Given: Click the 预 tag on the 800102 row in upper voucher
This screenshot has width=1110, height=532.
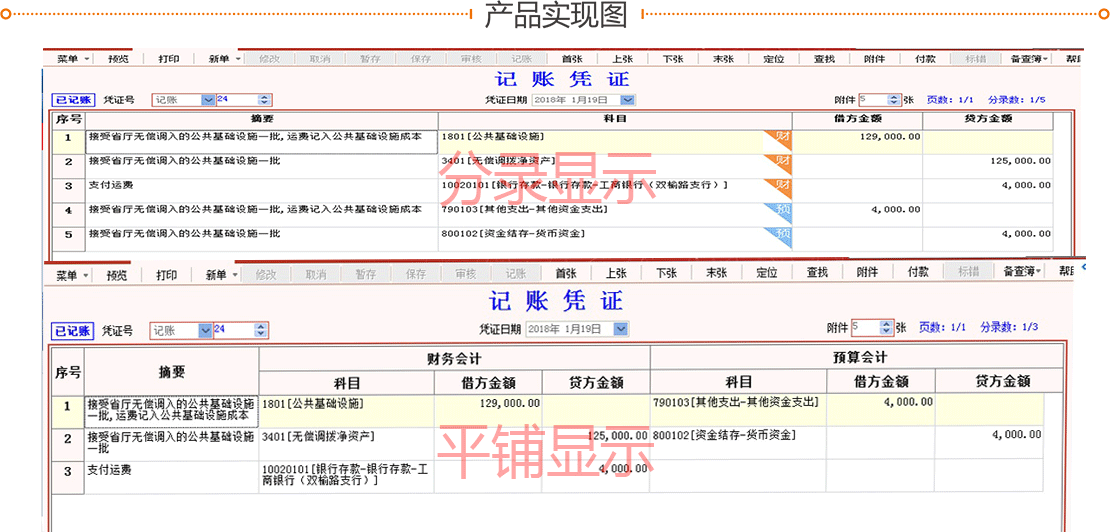Looking at the screenshot, I should click(x=779, y=235).
